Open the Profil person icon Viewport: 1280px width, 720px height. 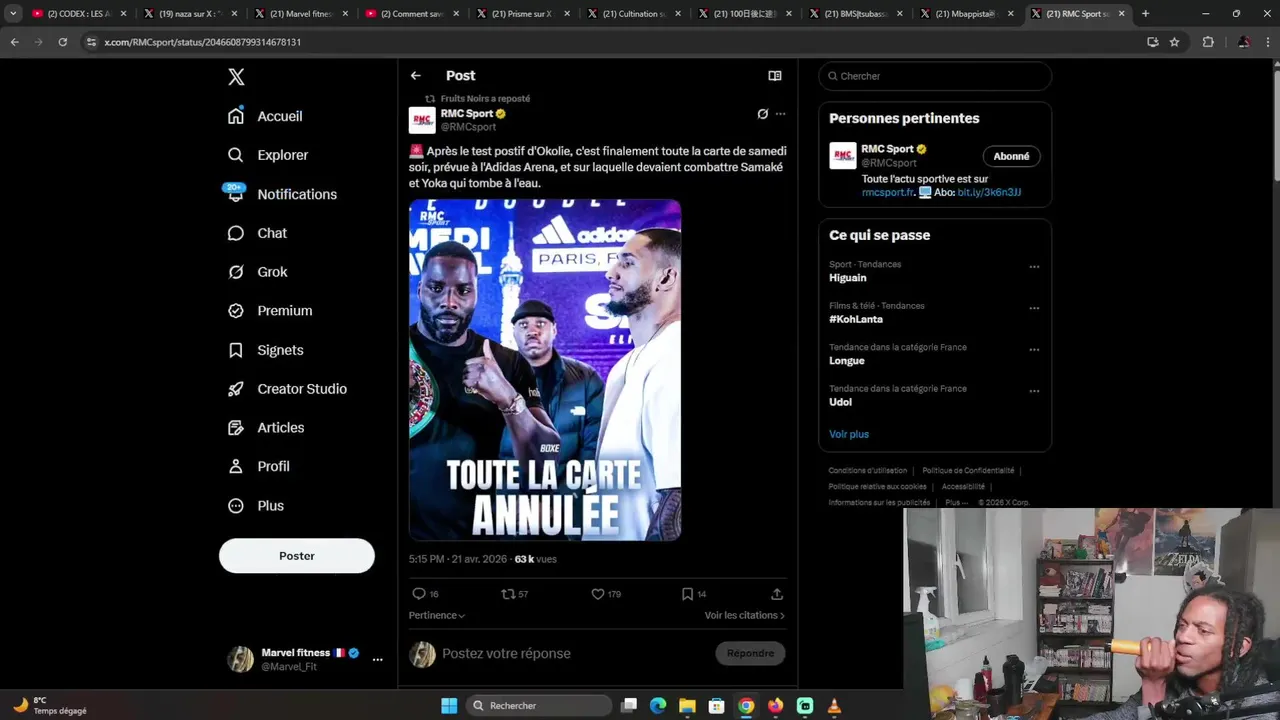236,467
